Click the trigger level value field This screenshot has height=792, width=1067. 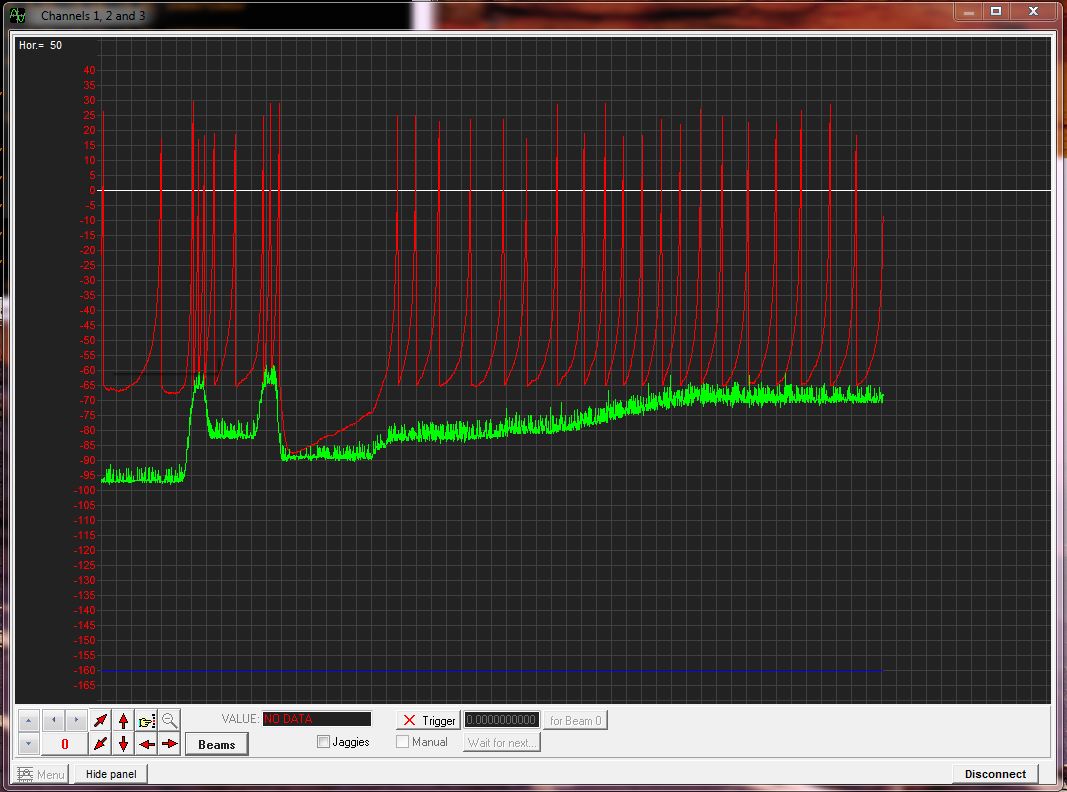coord(502,720)
